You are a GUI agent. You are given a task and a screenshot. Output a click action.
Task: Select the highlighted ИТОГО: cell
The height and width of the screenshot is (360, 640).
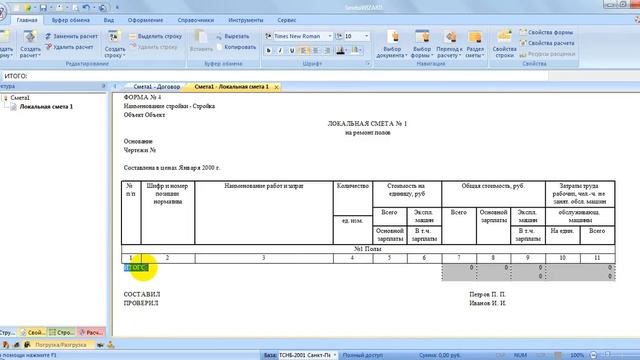pyautogui.click(x=136, y=267)
